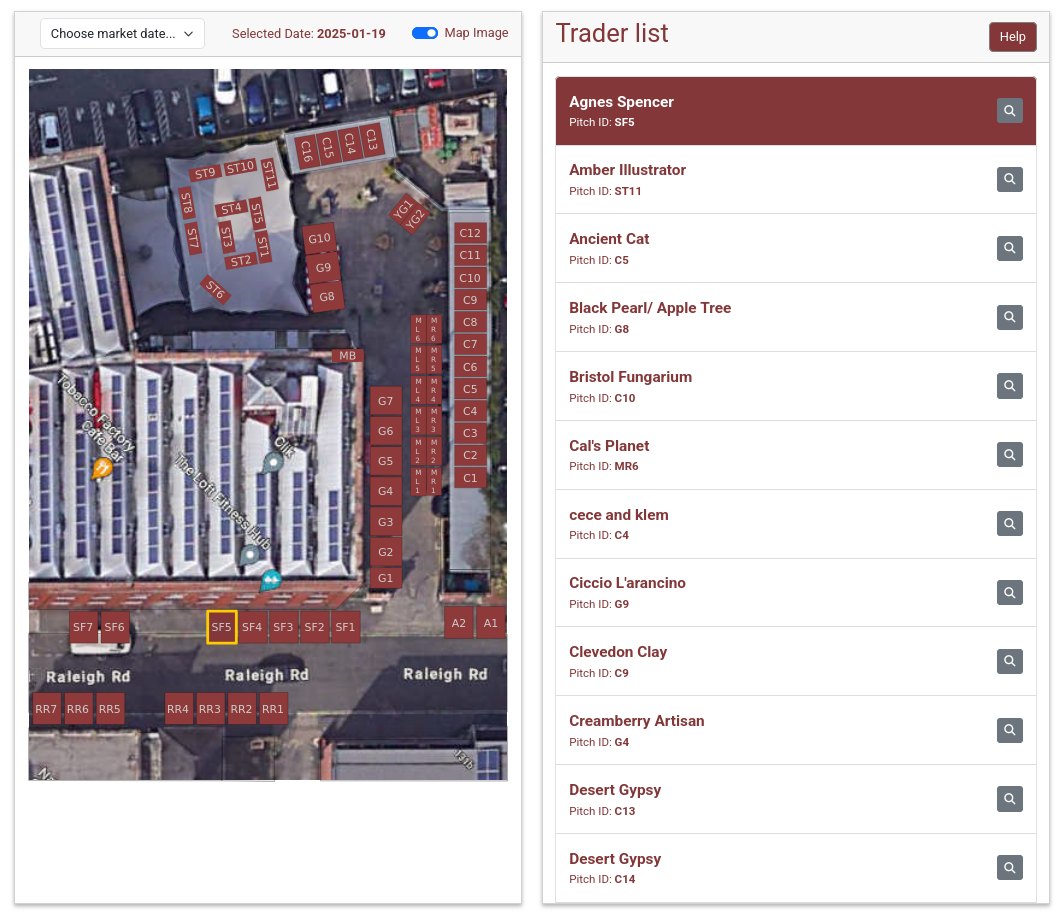Click the search icon for Desert Gypsy pitch C14

(1009, 867)
